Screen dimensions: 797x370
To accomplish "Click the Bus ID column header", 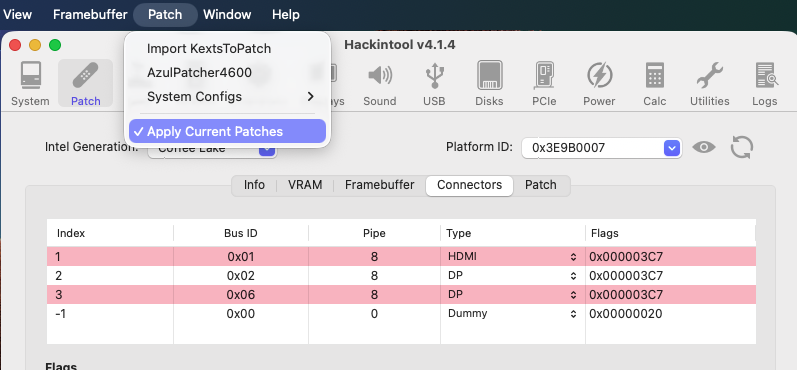I will point(241,233).
